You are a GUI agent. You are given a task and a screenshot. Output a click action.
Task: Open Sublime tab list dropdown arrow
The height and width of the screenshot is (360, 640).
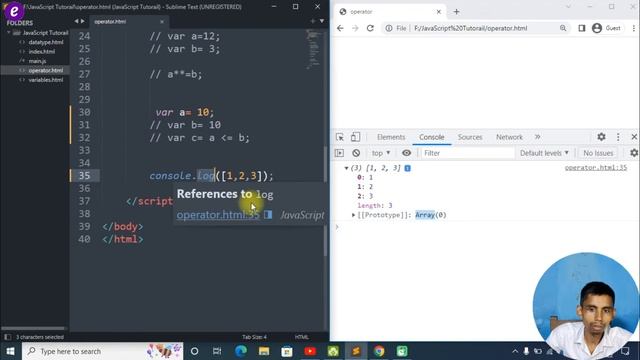click(x=322, y=21)
